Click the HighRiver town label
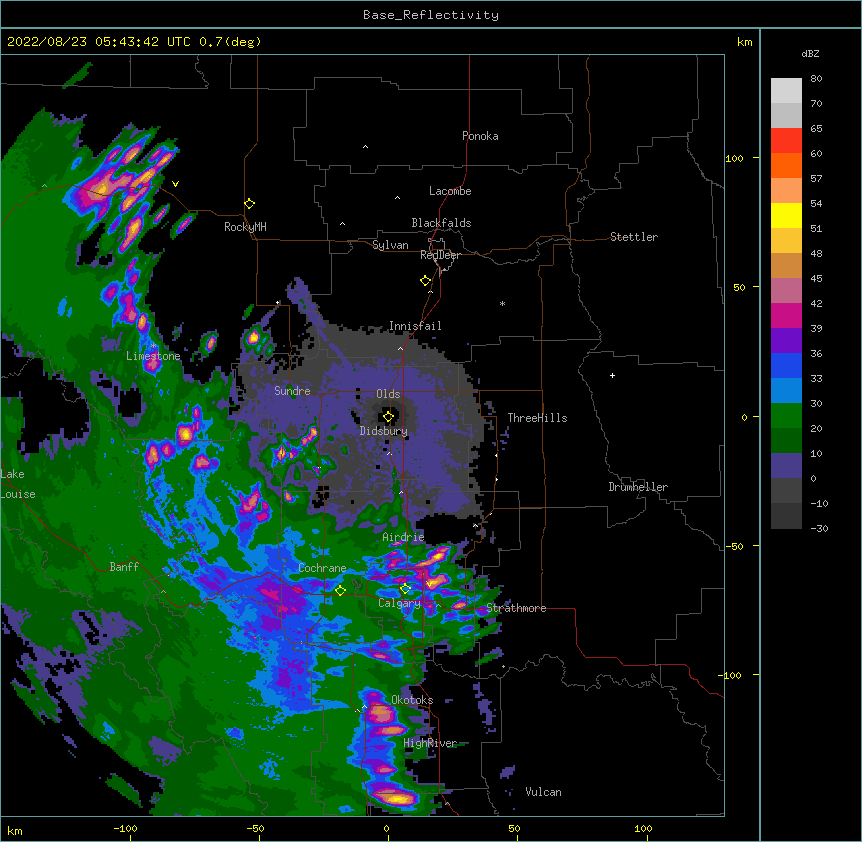The height and width of the screenshot is (842, 862). click(x=430, y=743)
